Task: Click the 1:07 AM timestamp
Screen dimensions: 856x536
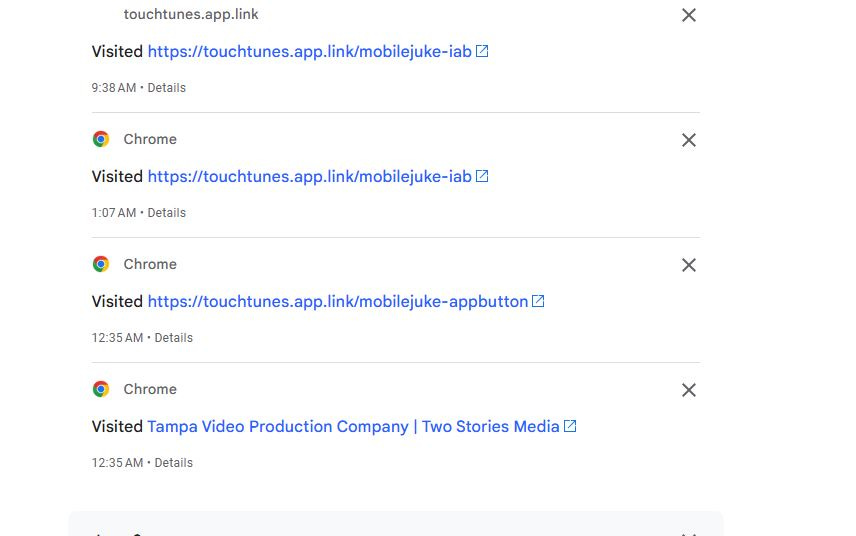Action: tap(114, 213)
